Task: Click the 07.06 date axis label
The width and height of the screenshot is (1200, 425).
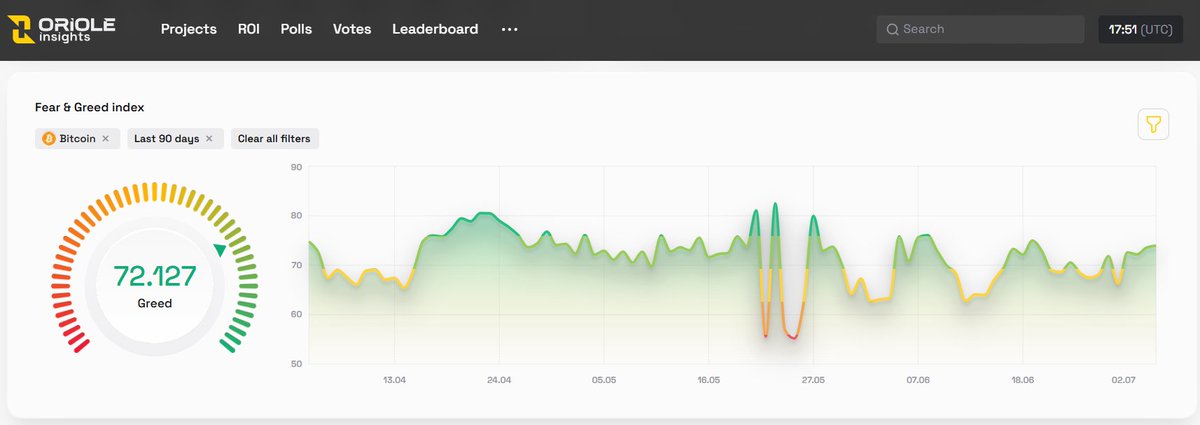Action: 917,380
